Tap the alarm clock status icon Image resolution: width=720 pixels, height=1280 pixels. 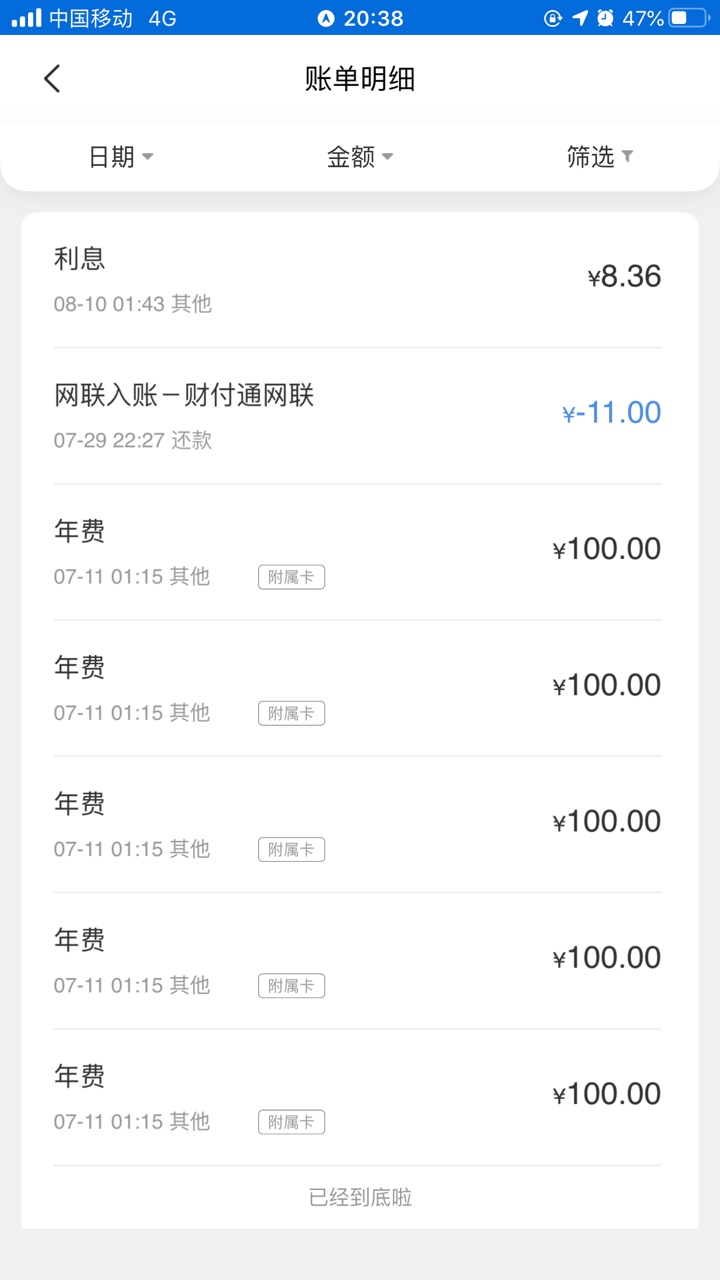605,18
